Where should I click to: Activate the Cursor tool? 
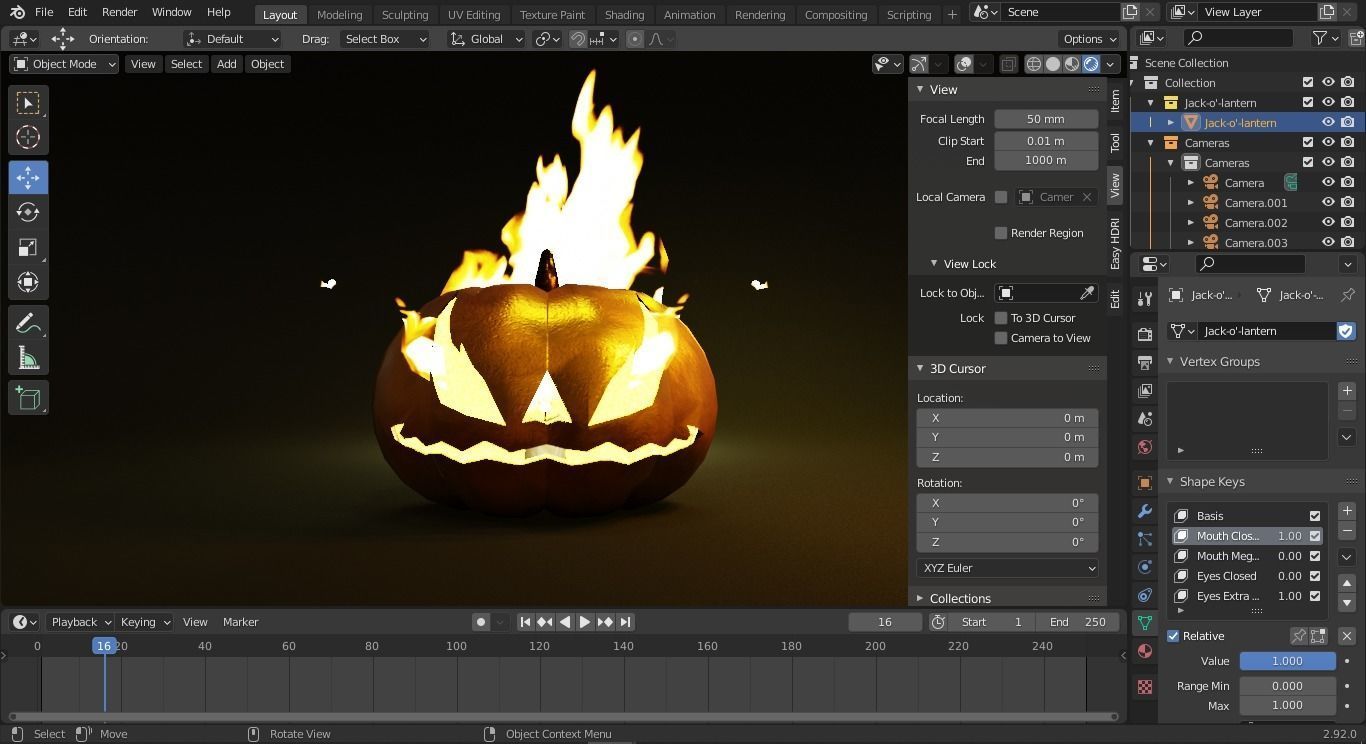point(28,137)
